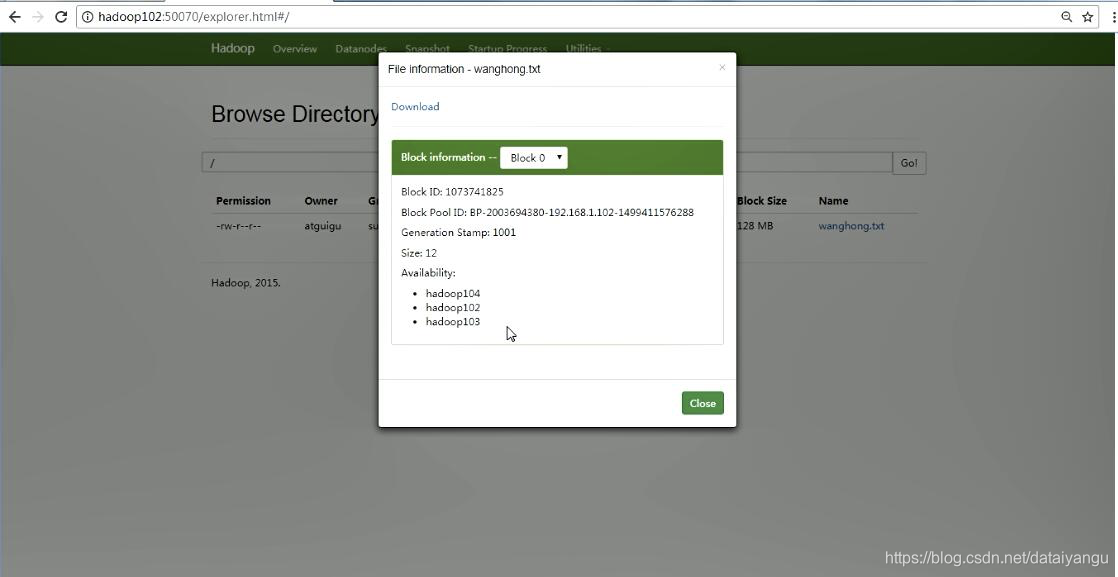Click hadoop102 in availability list
1118x577 pixels.
click(453, 307)
